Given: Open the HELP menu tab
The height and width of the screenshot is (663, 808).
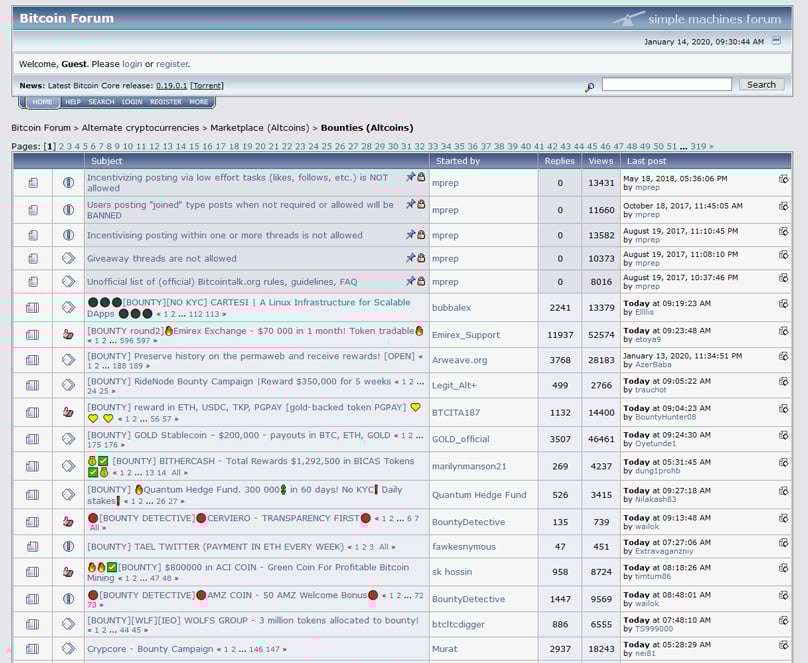Looking at the screenshot, I should 72,102.
